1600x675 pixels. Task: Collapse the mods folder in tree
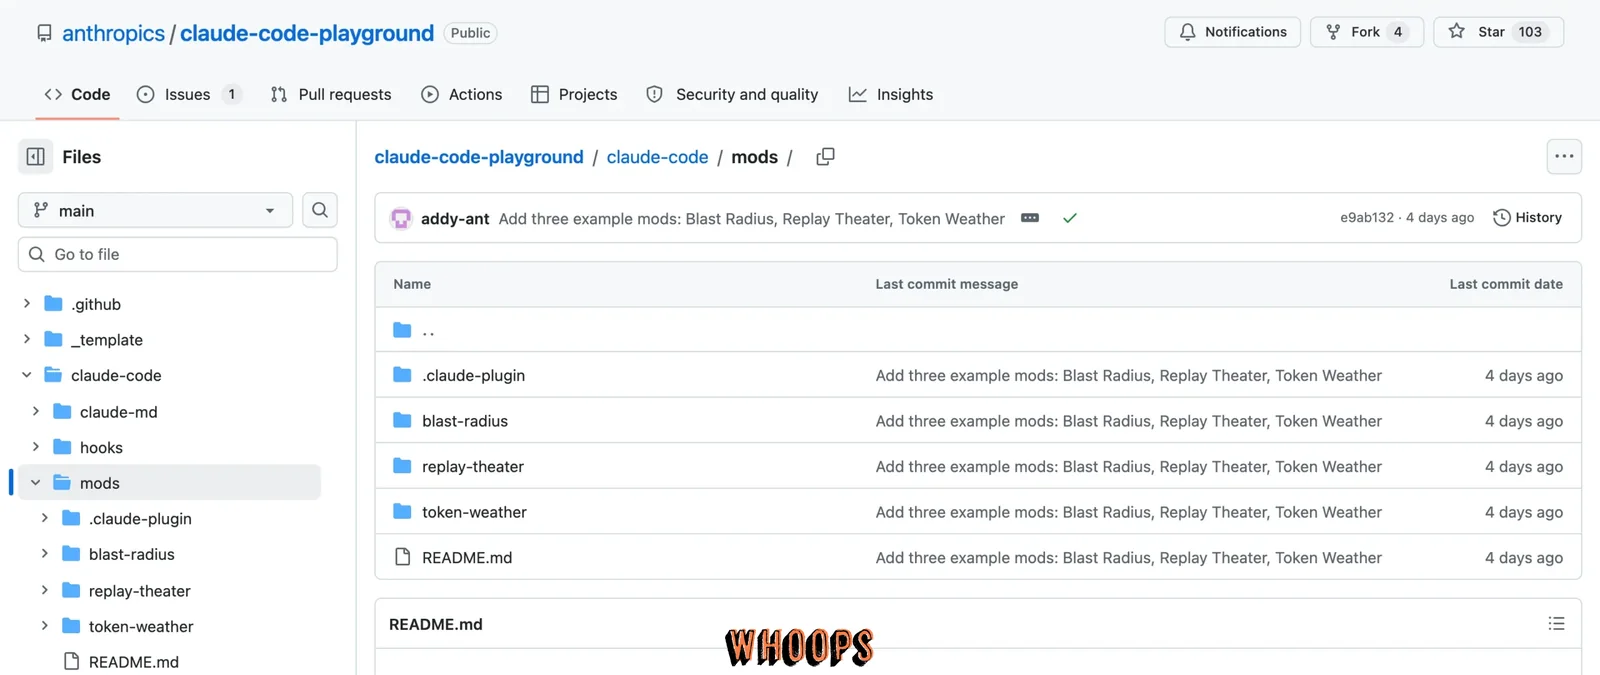click(36, 483)
